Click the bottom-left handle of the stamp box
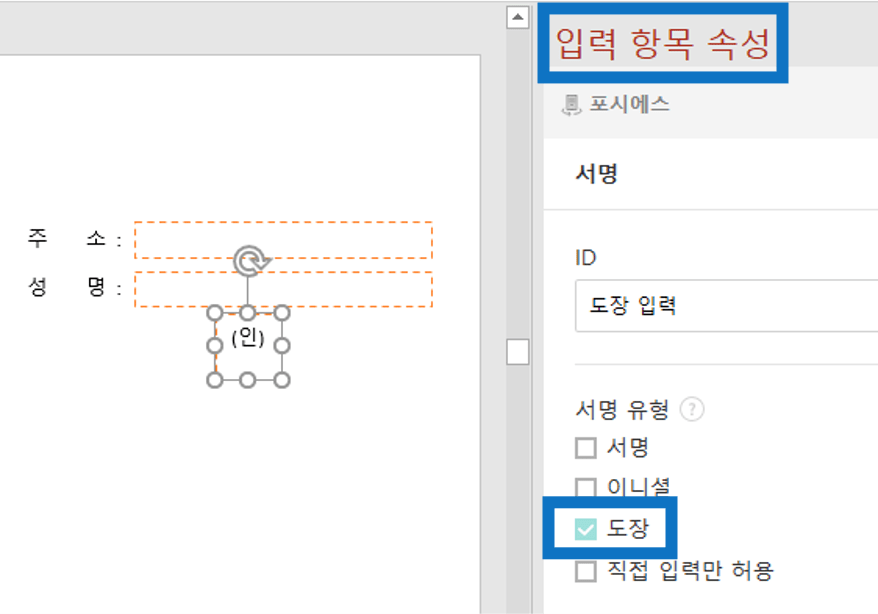 point(215,381)
